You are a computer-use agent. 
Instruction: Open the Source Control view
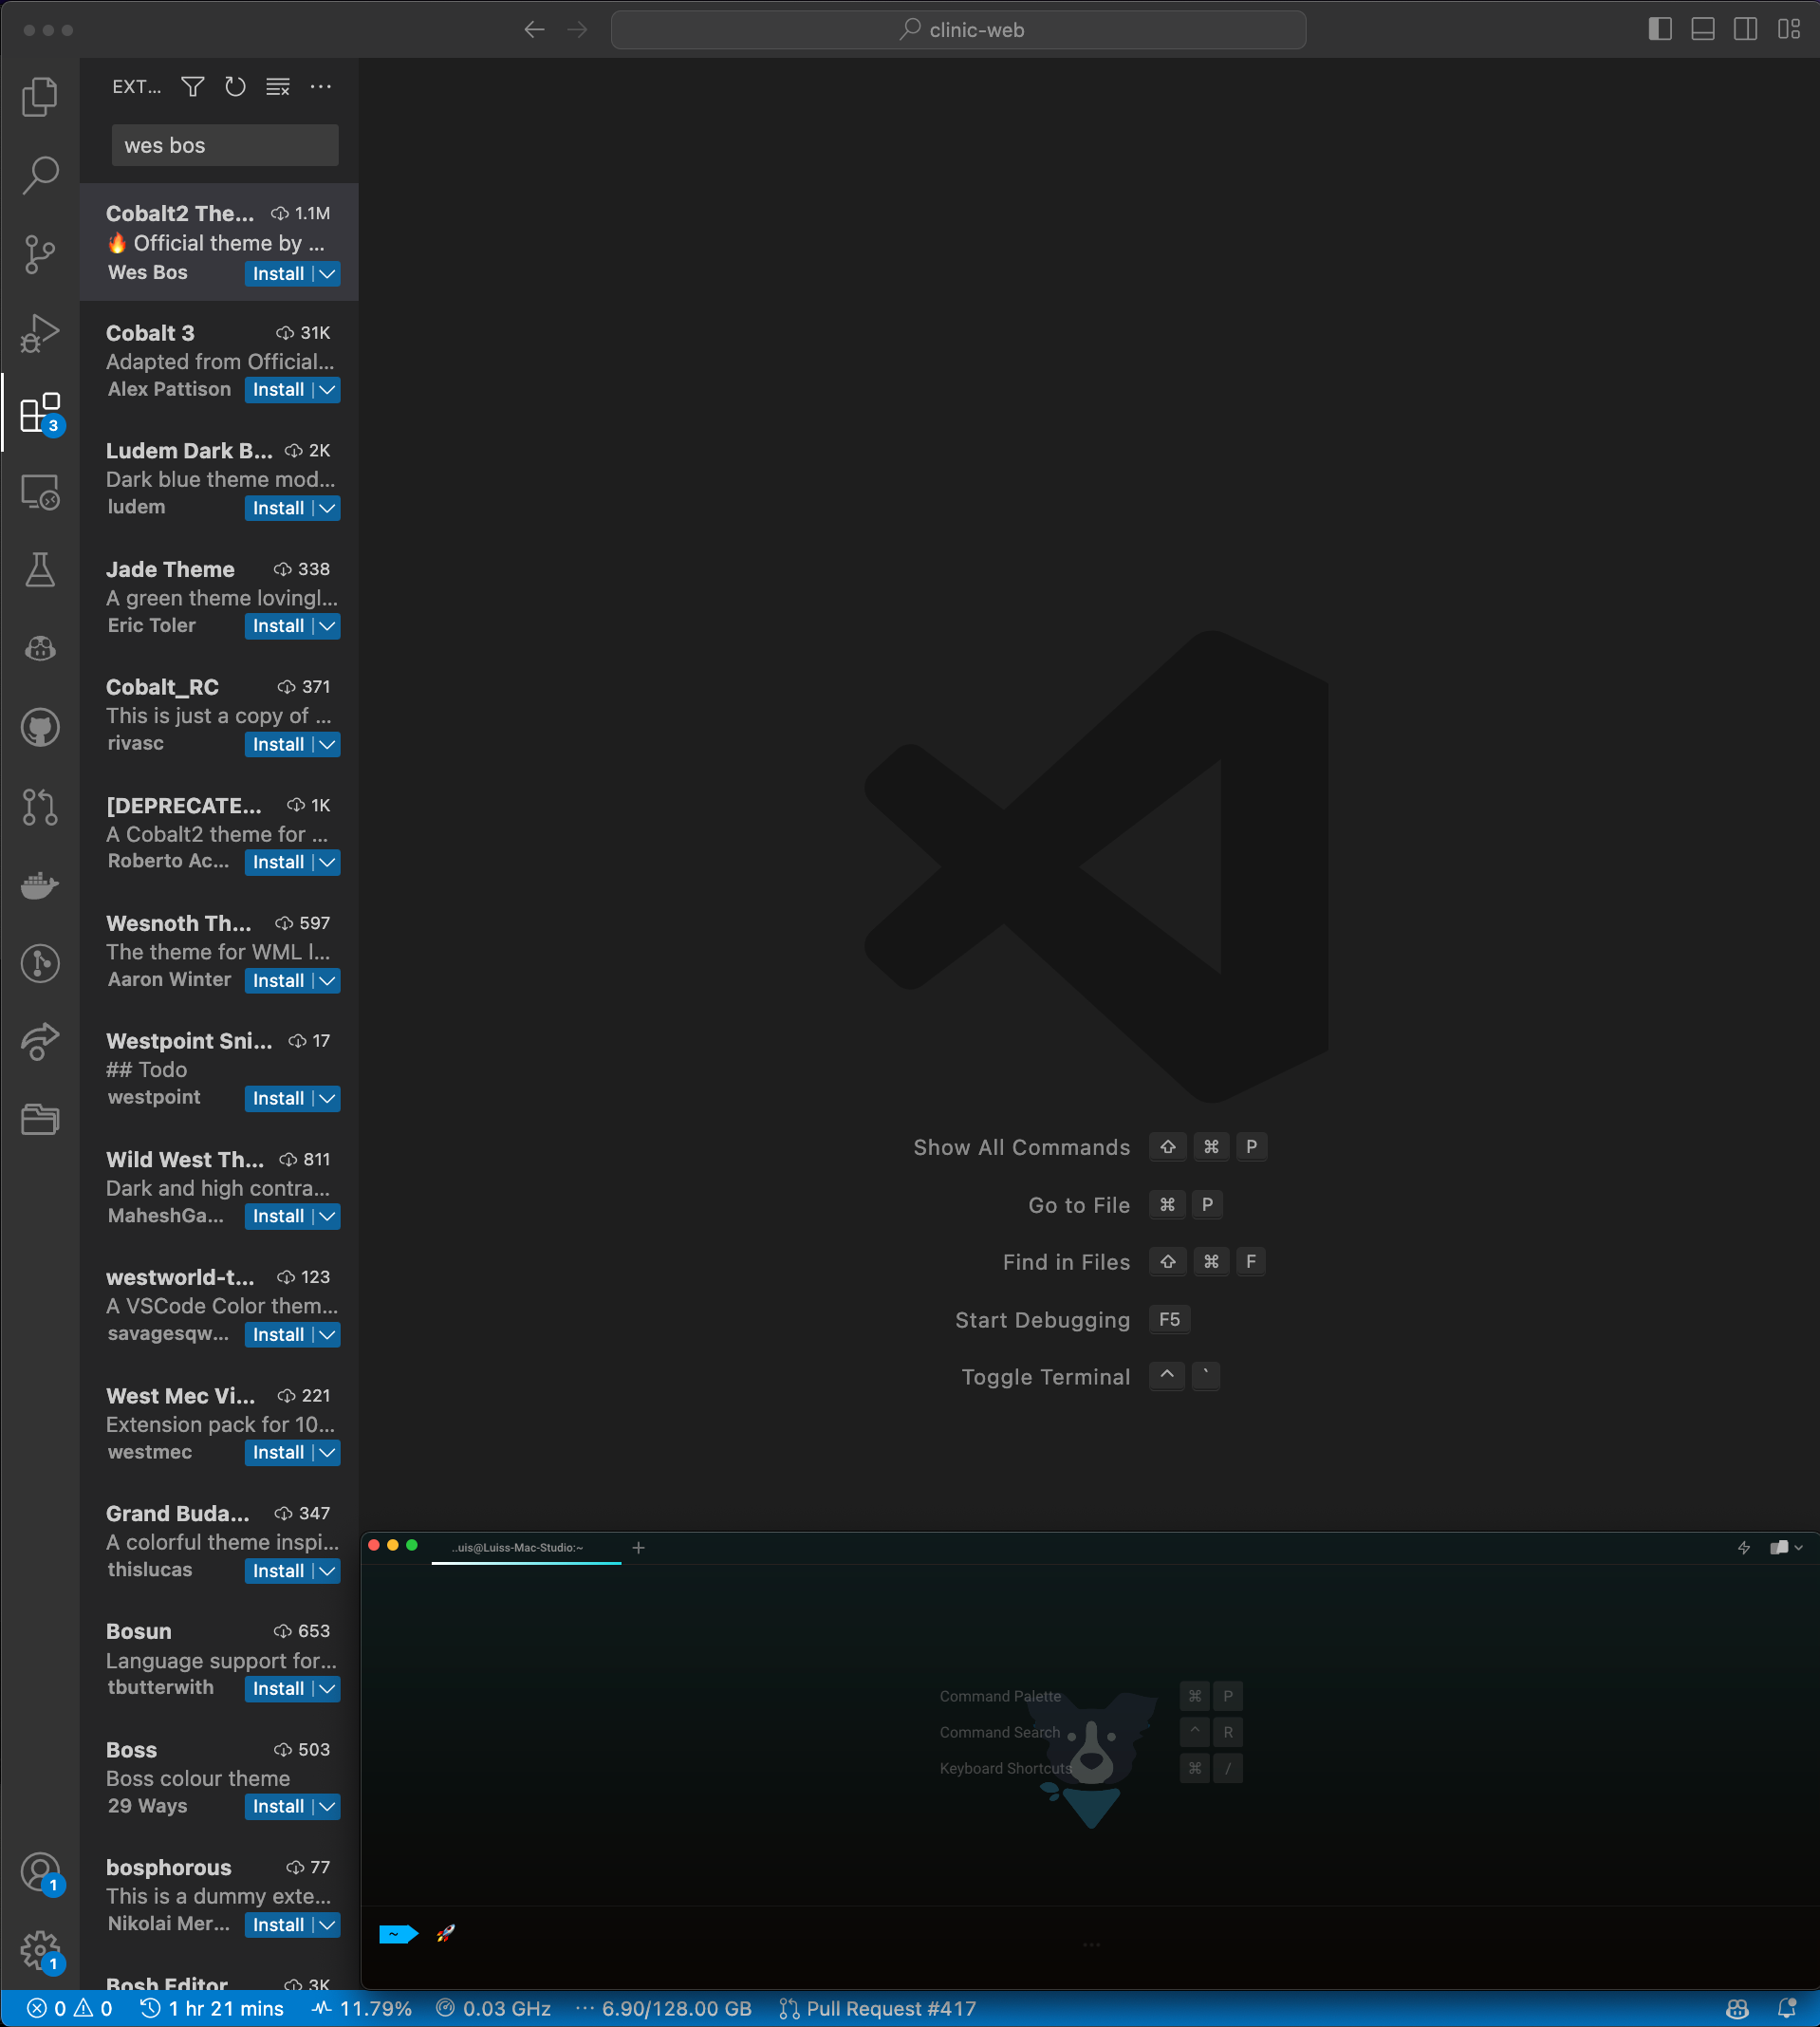tap(39, 255)
